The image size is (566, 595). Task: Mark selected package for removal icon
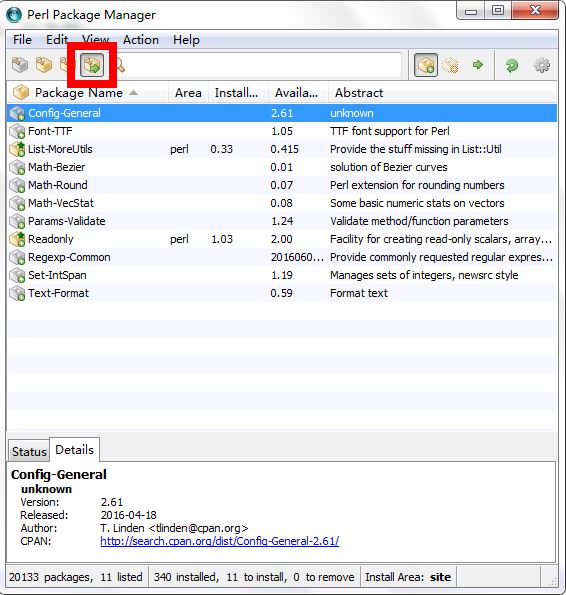451,65
